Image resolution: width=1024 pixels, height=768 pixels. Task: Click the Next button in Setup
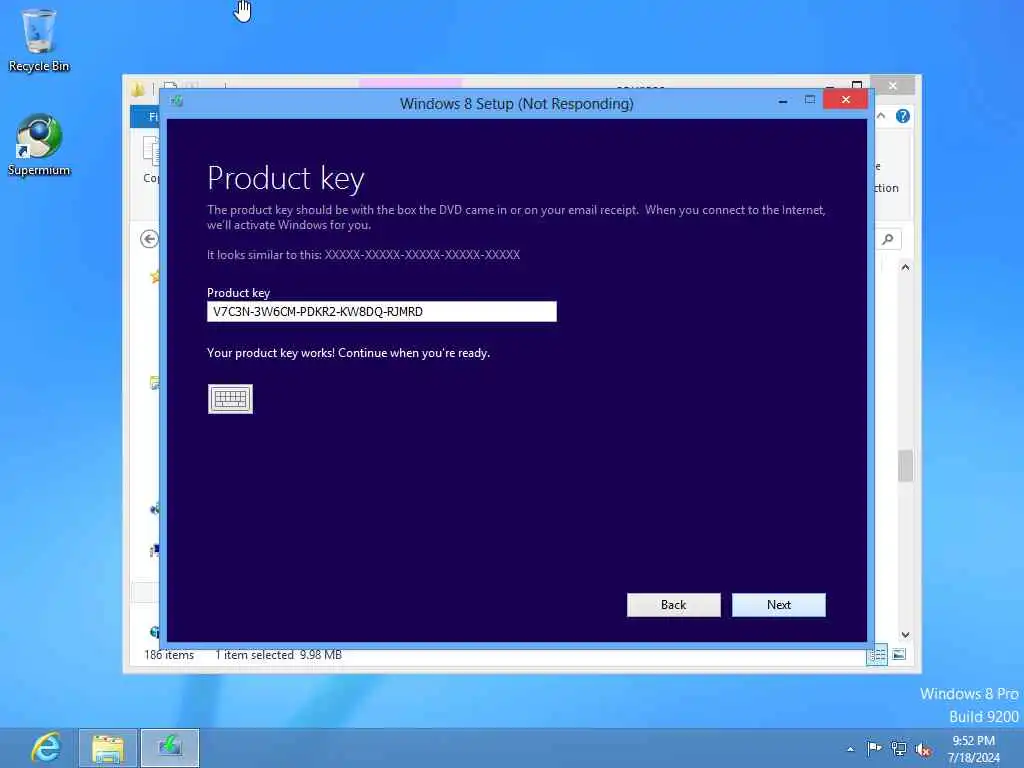click(778, 605)
